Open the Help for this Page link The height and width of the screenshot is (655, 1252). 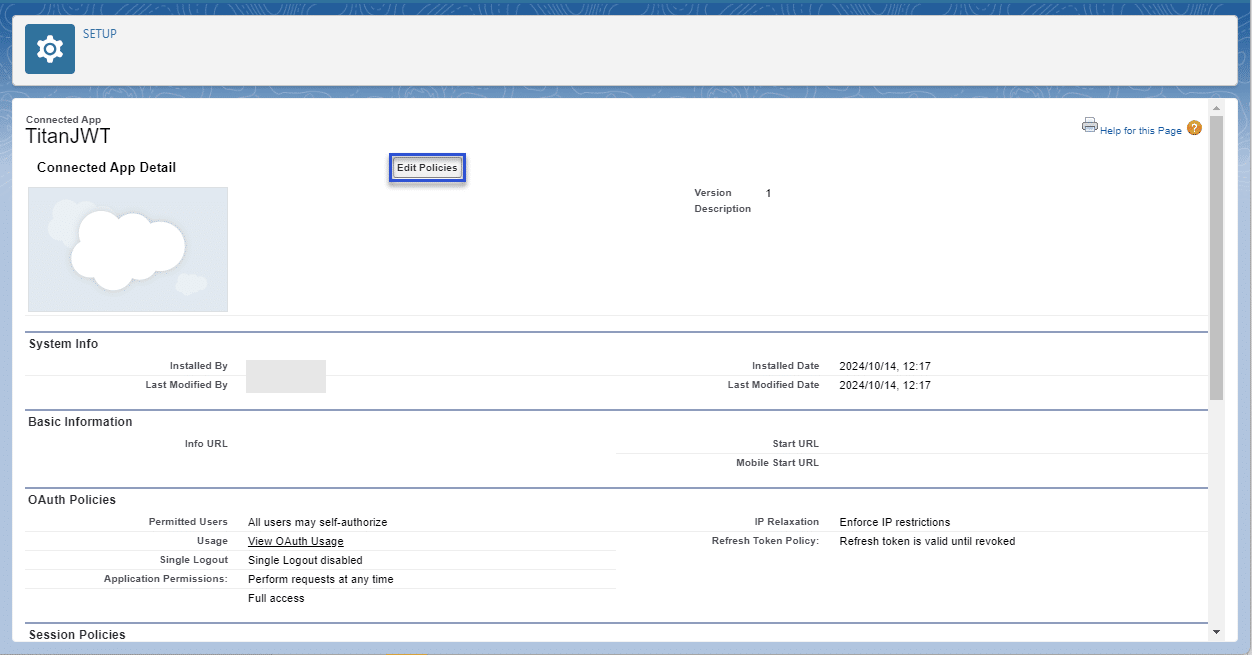click(x=1140, y=131)
